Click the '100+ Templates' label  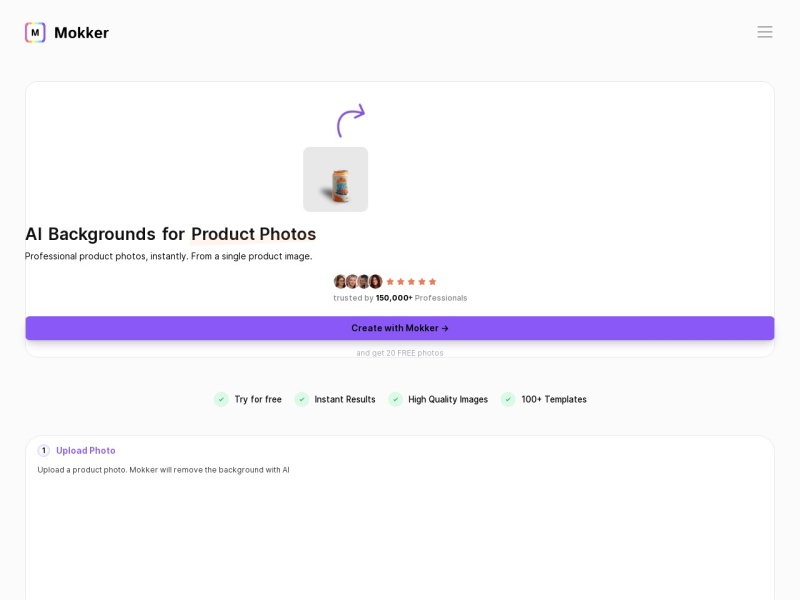click(554, 399)
